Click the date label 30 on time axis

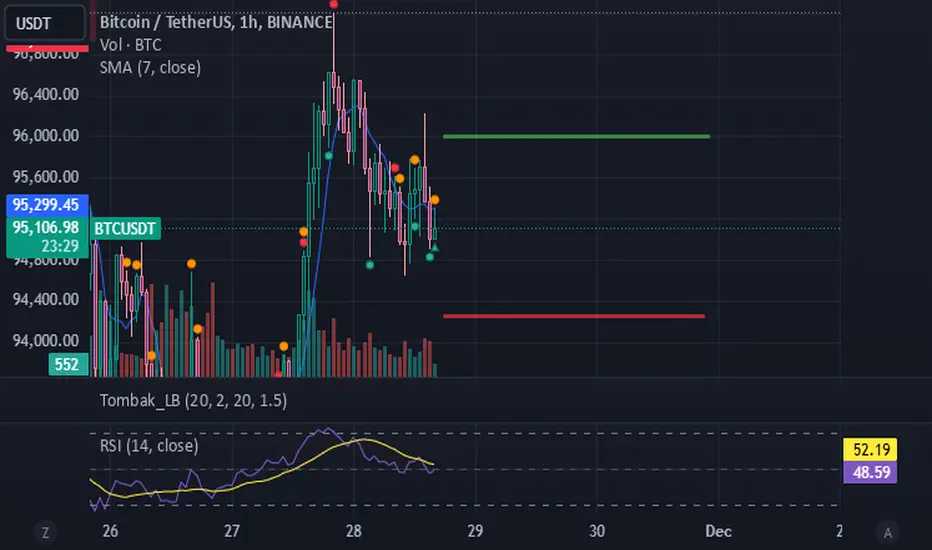point(597,531)
